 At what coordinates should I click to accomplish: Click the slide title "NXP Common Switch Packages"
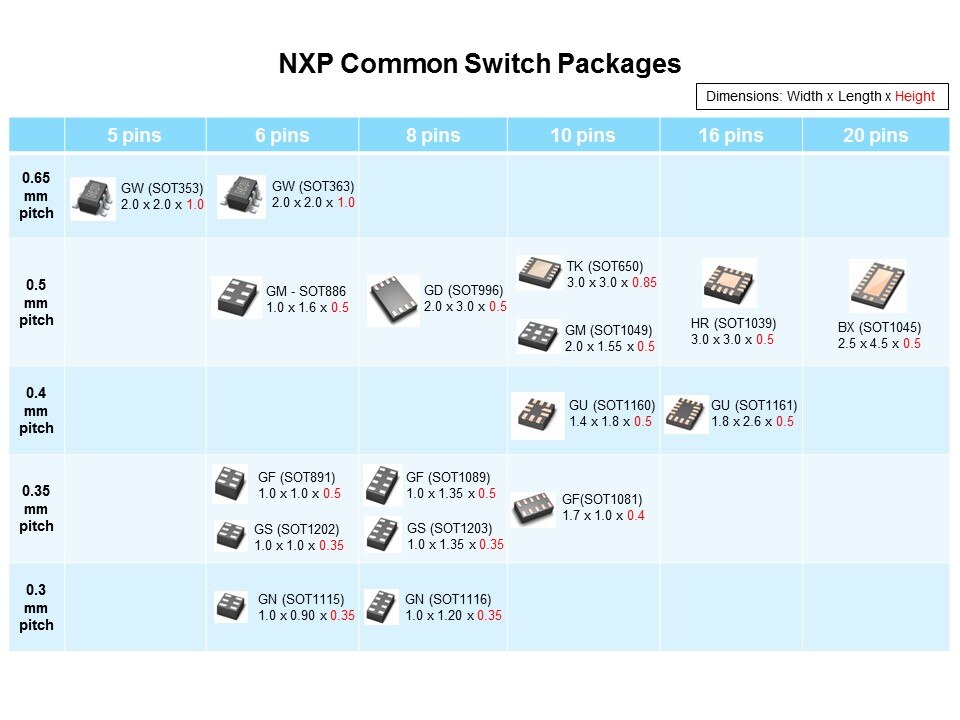coord(480,64)
